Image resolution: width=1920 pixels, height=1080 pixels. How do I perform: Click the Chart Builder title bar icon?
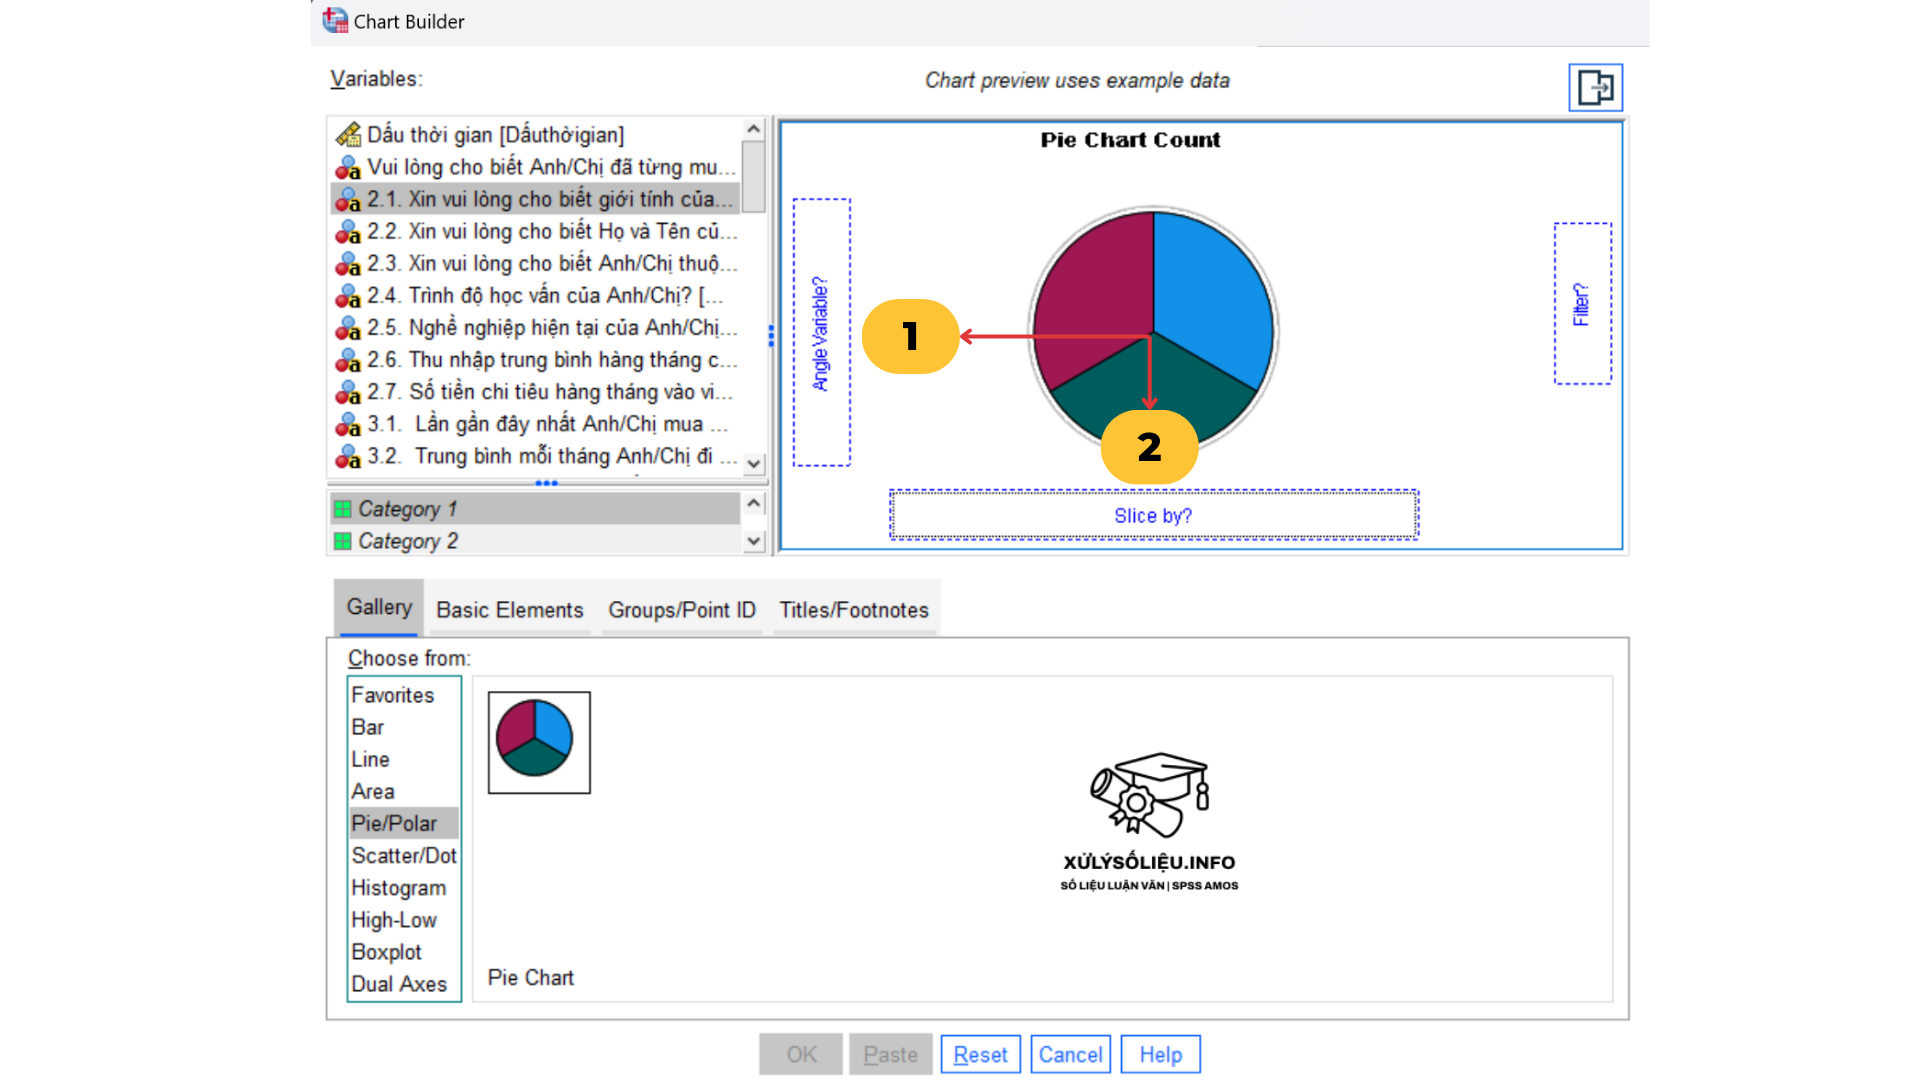335,20
